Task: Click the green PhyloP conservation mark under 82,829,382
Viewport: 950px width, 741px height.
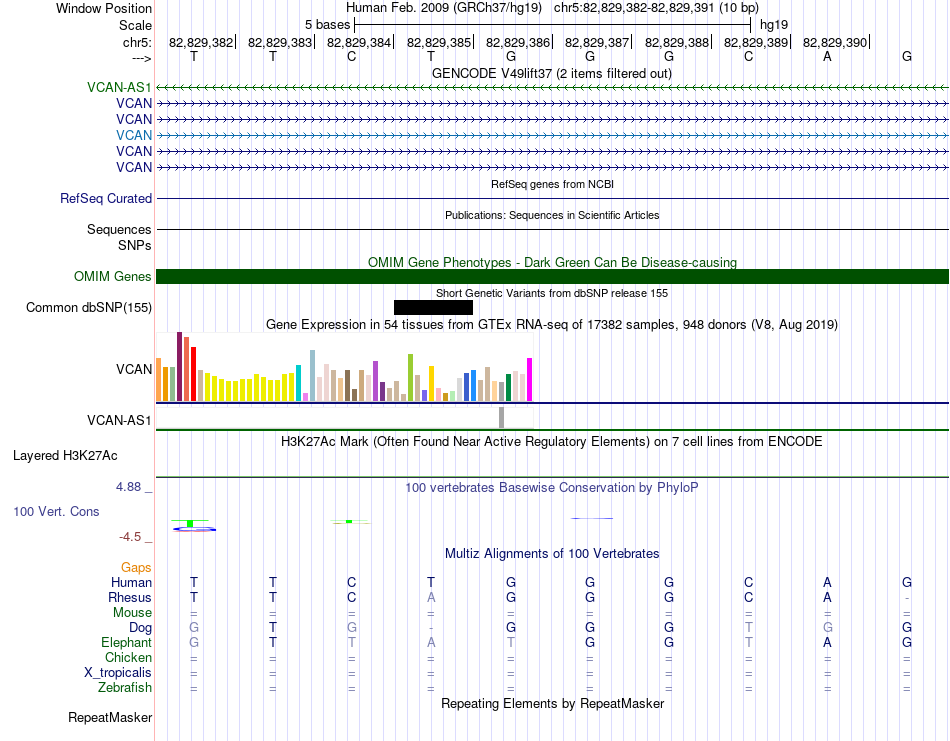Action: click(x=190, y=523)
